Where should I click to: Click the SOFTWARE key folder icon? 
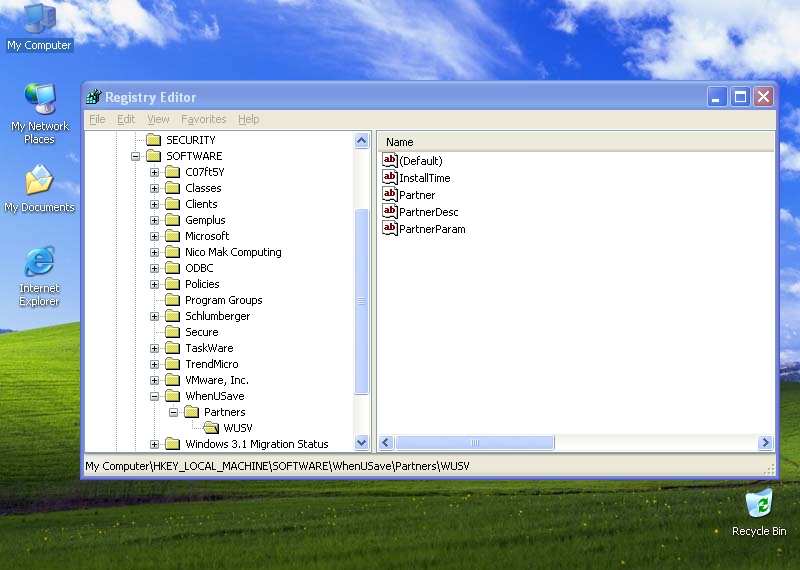(154, 156)
